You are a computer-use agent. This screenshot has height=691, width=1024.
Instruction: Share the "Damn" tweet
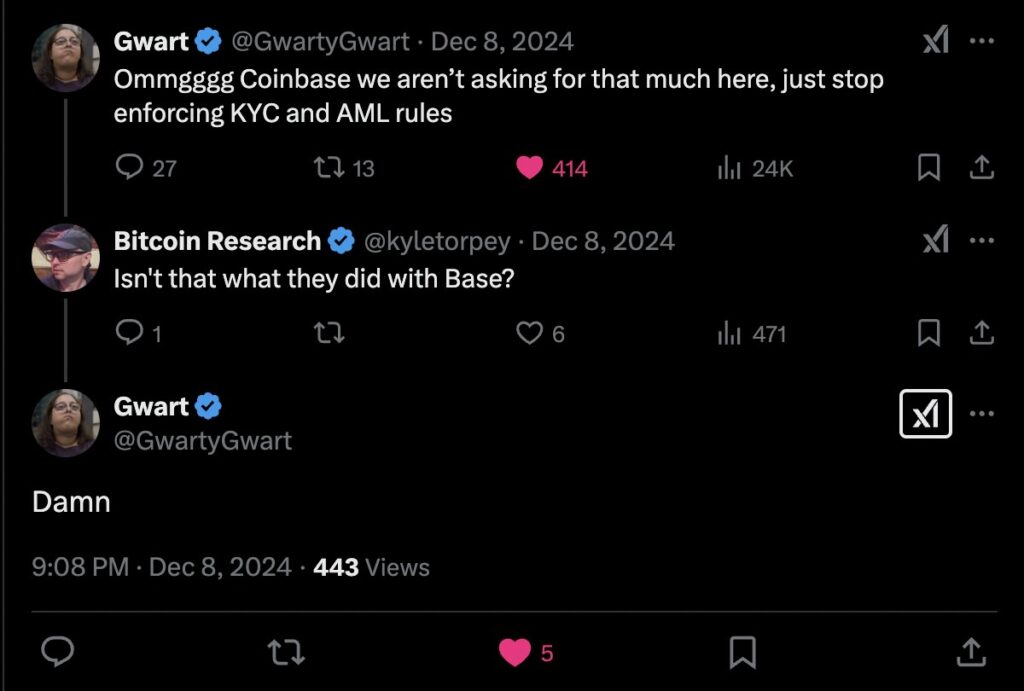(x=970, y=653)
